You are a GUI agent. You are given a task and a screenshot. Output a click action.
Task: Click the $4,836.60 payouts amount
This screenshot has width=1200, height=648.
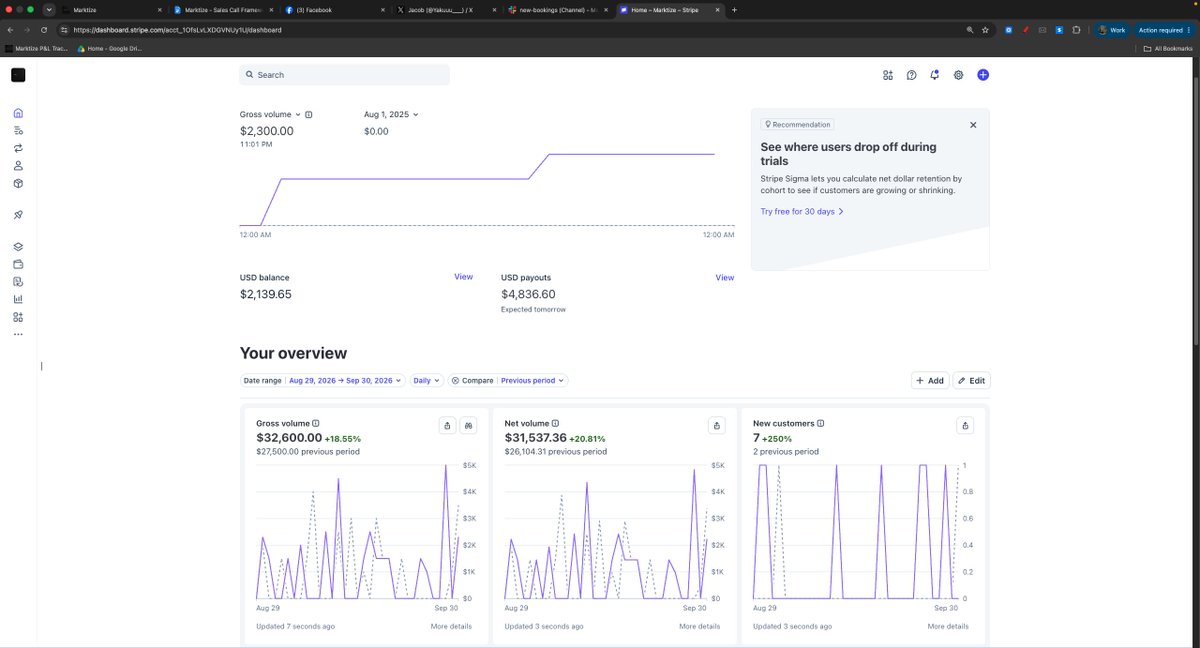[x=528, y=295]
